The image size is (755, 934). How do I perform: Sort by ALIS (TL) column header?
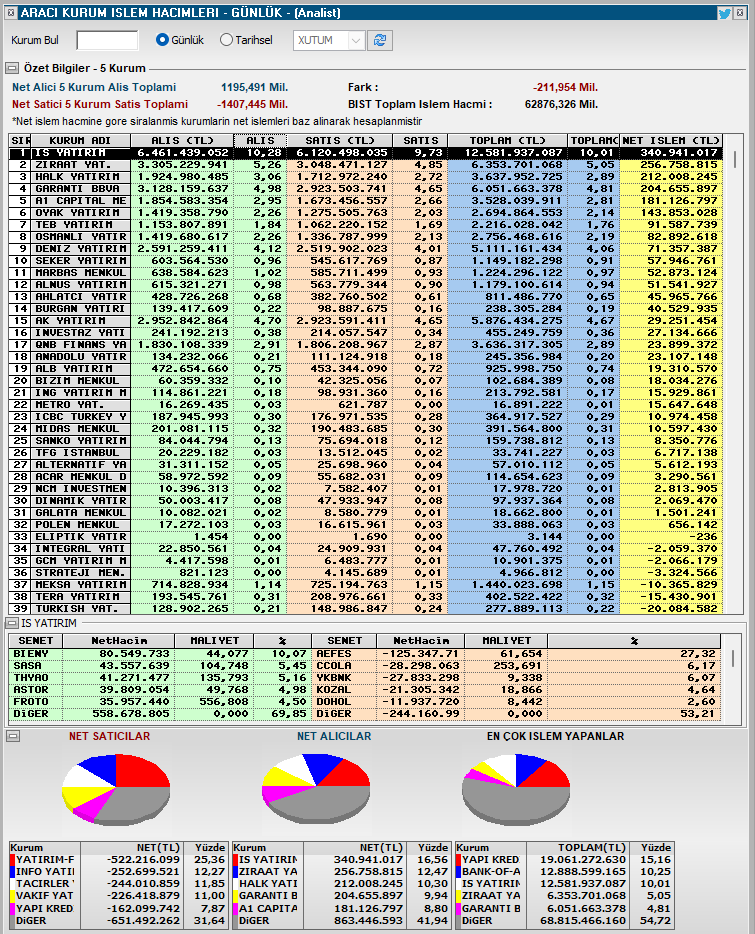[181, 141]
